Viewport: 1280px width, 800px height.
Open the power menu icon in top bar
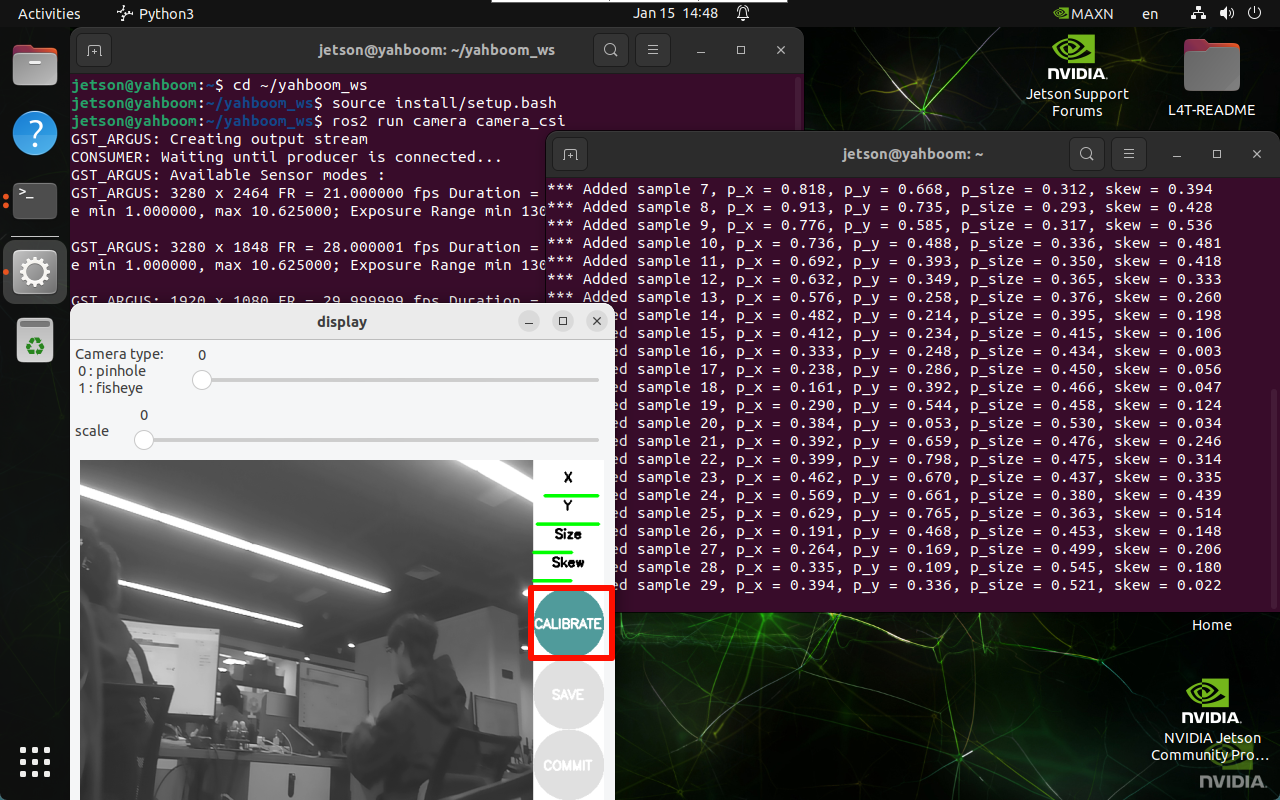(x=1254, y=14)
